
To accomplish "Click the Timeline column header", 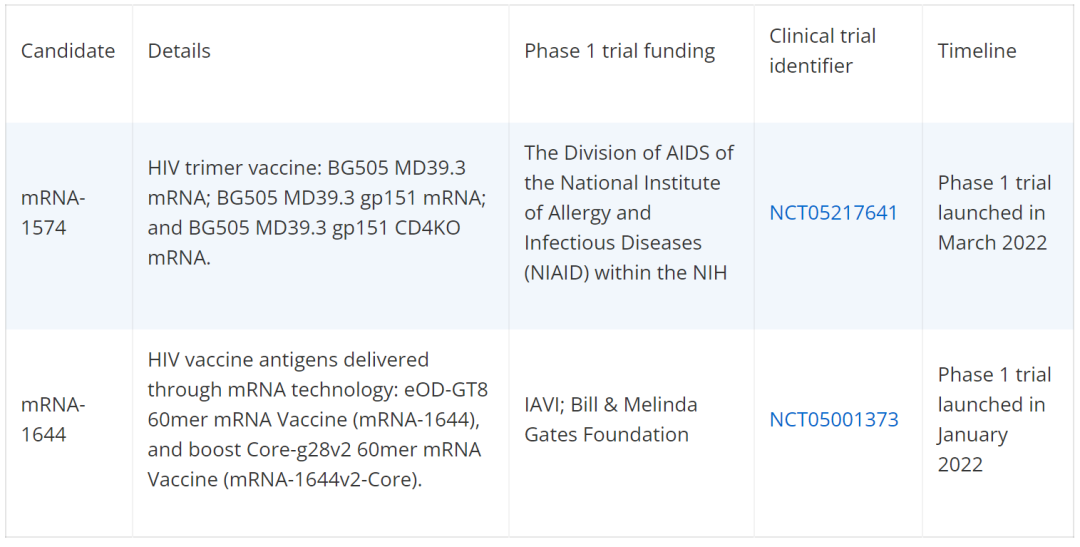I will point(976,51).
